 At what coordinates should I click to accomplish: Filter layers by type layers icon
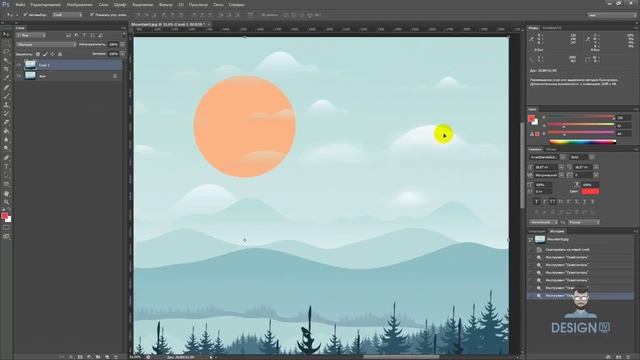tap(84, 36)
